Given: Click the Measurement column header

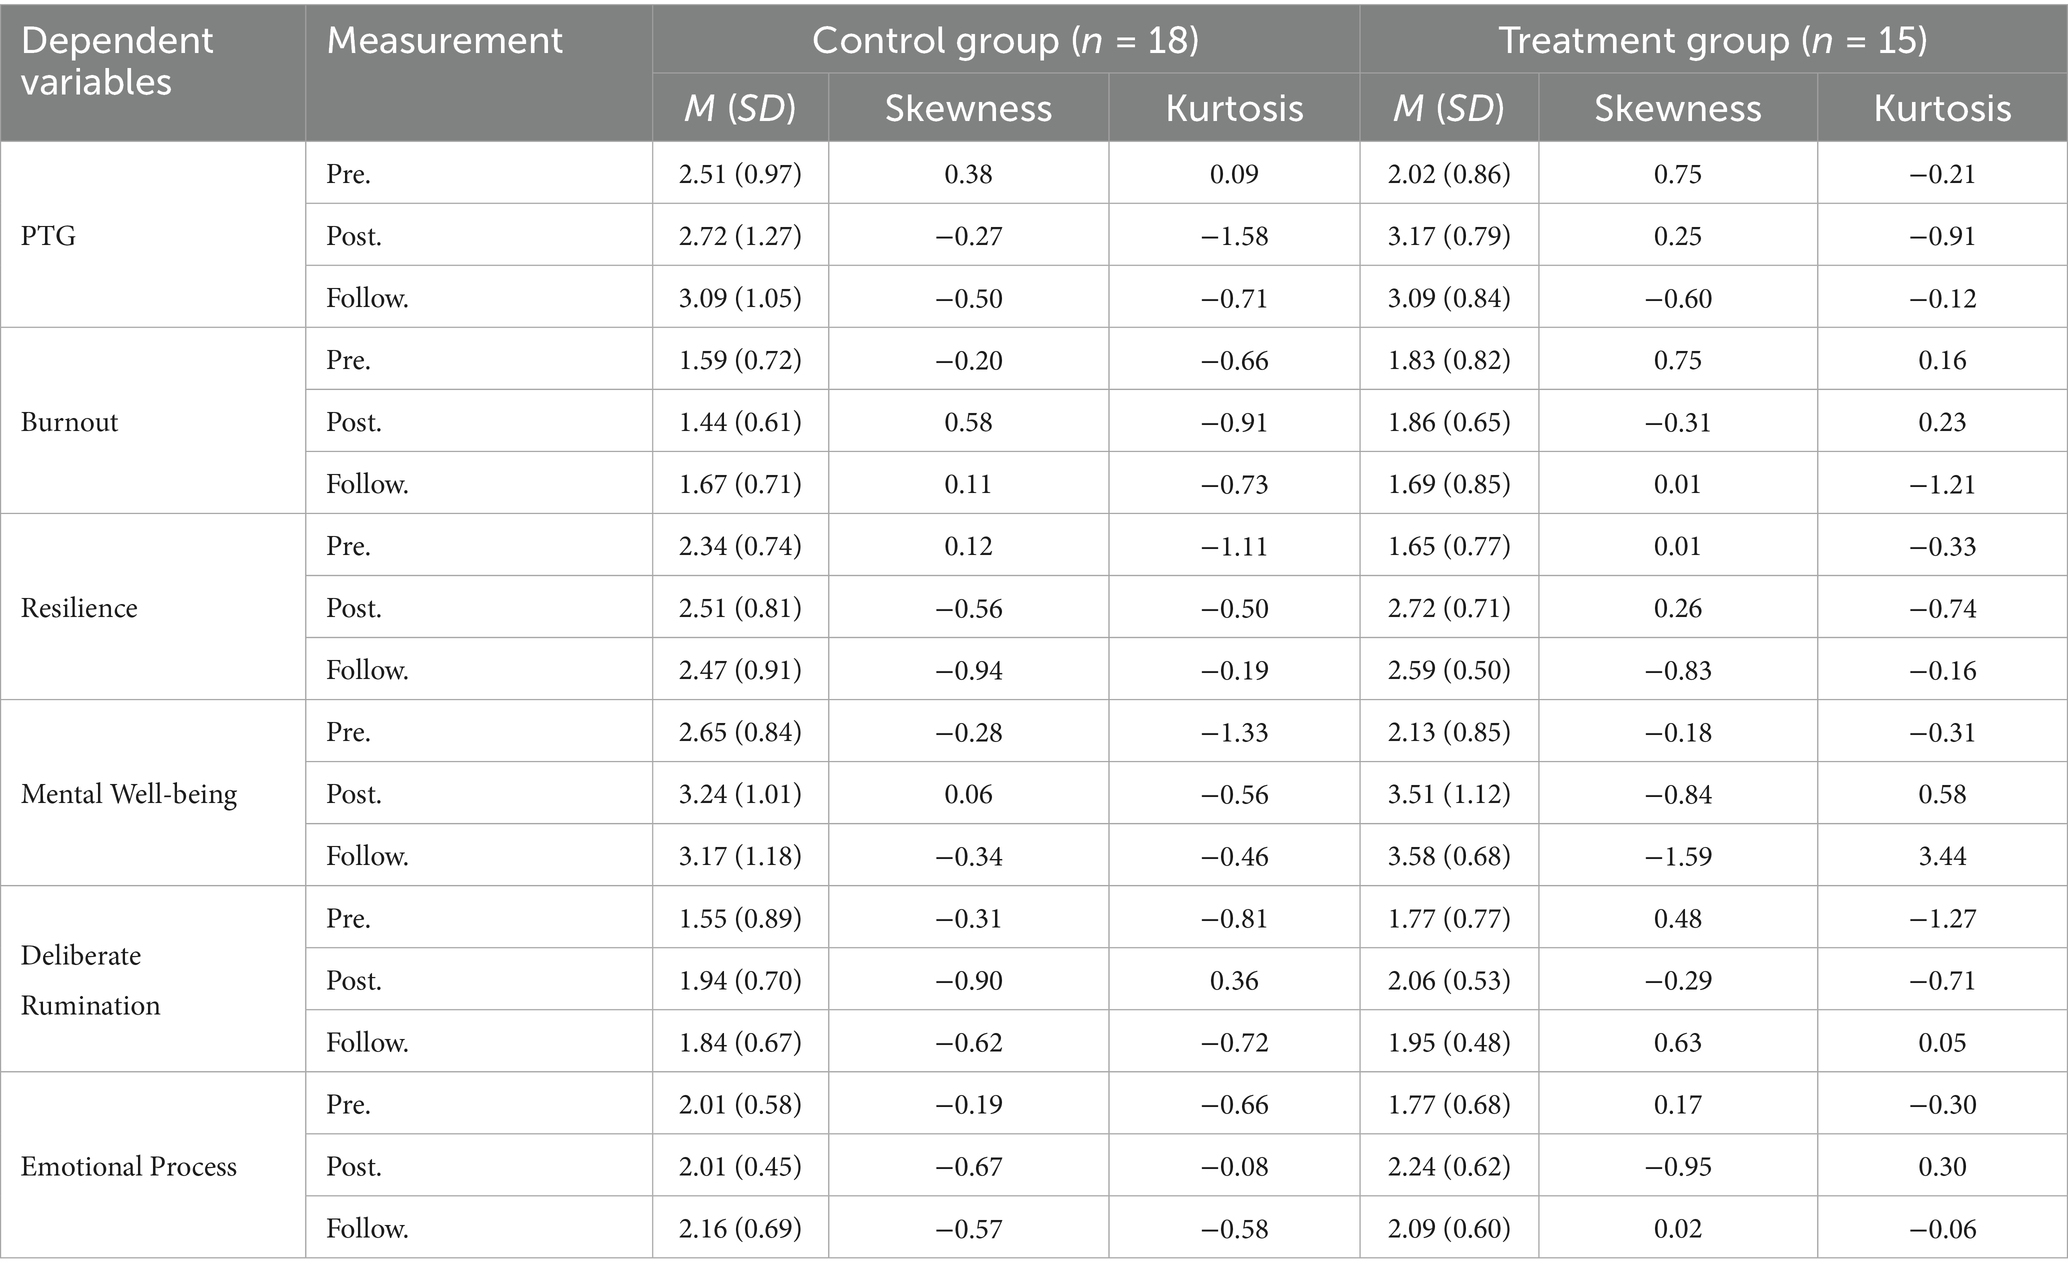Looking at the screenshot, I should (x=444, y=41).
